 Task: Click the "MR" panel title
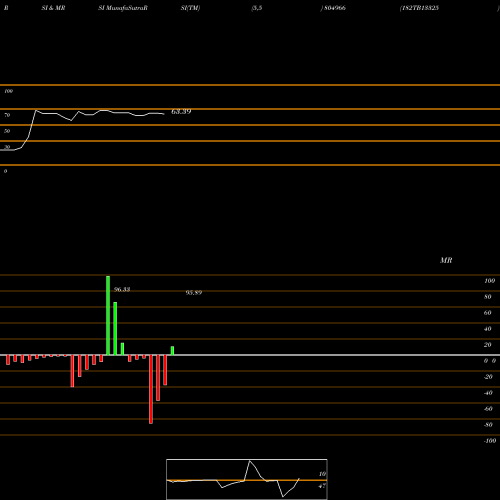pos(446,260)
